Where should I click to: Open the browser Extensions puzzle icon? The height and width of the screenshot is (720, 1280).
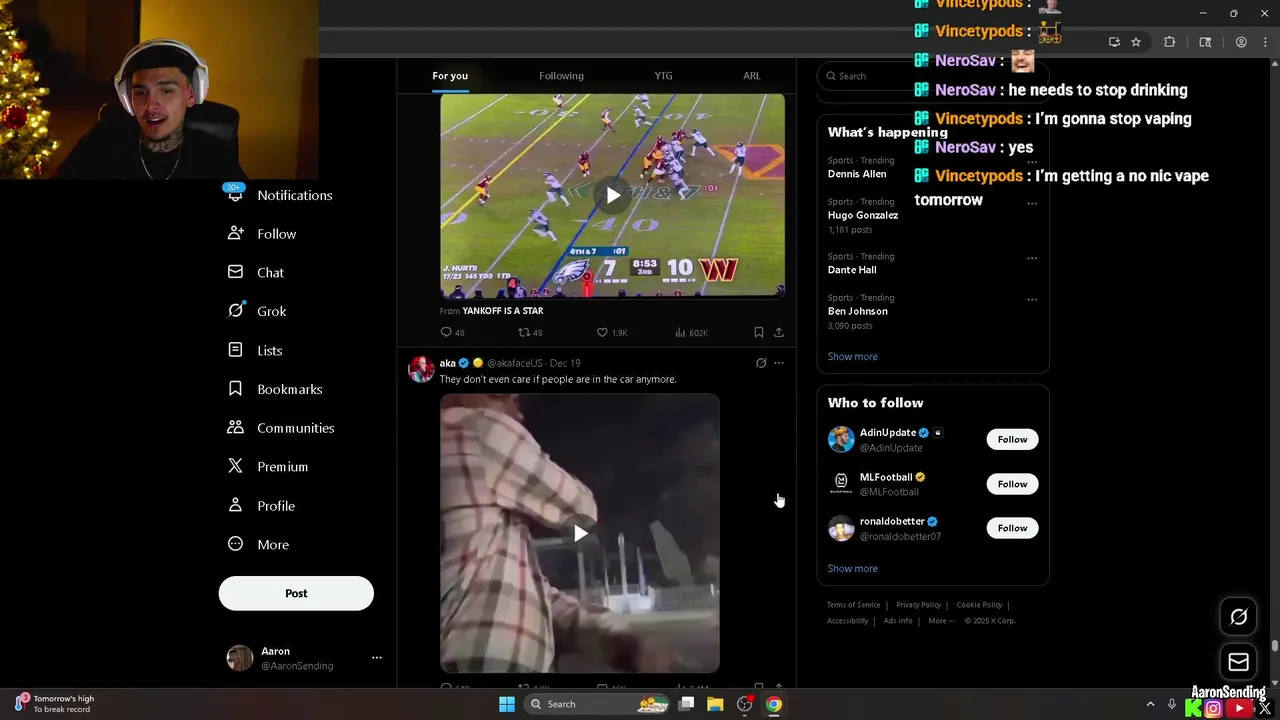pyautogui.click(x=1169, y=42)
